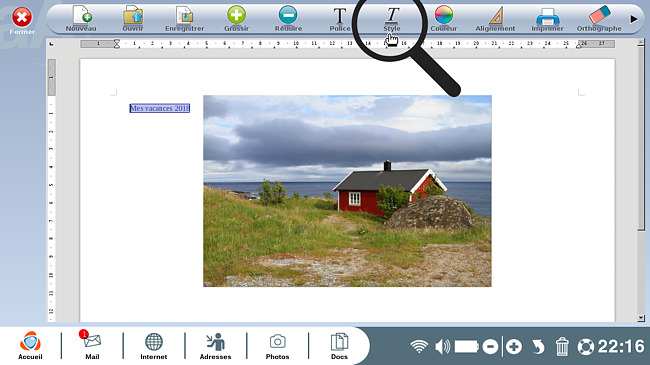The height and width of the screenshot is (365, 650).
Task: Enlarge text with Grossir
Action: (236, 19)
